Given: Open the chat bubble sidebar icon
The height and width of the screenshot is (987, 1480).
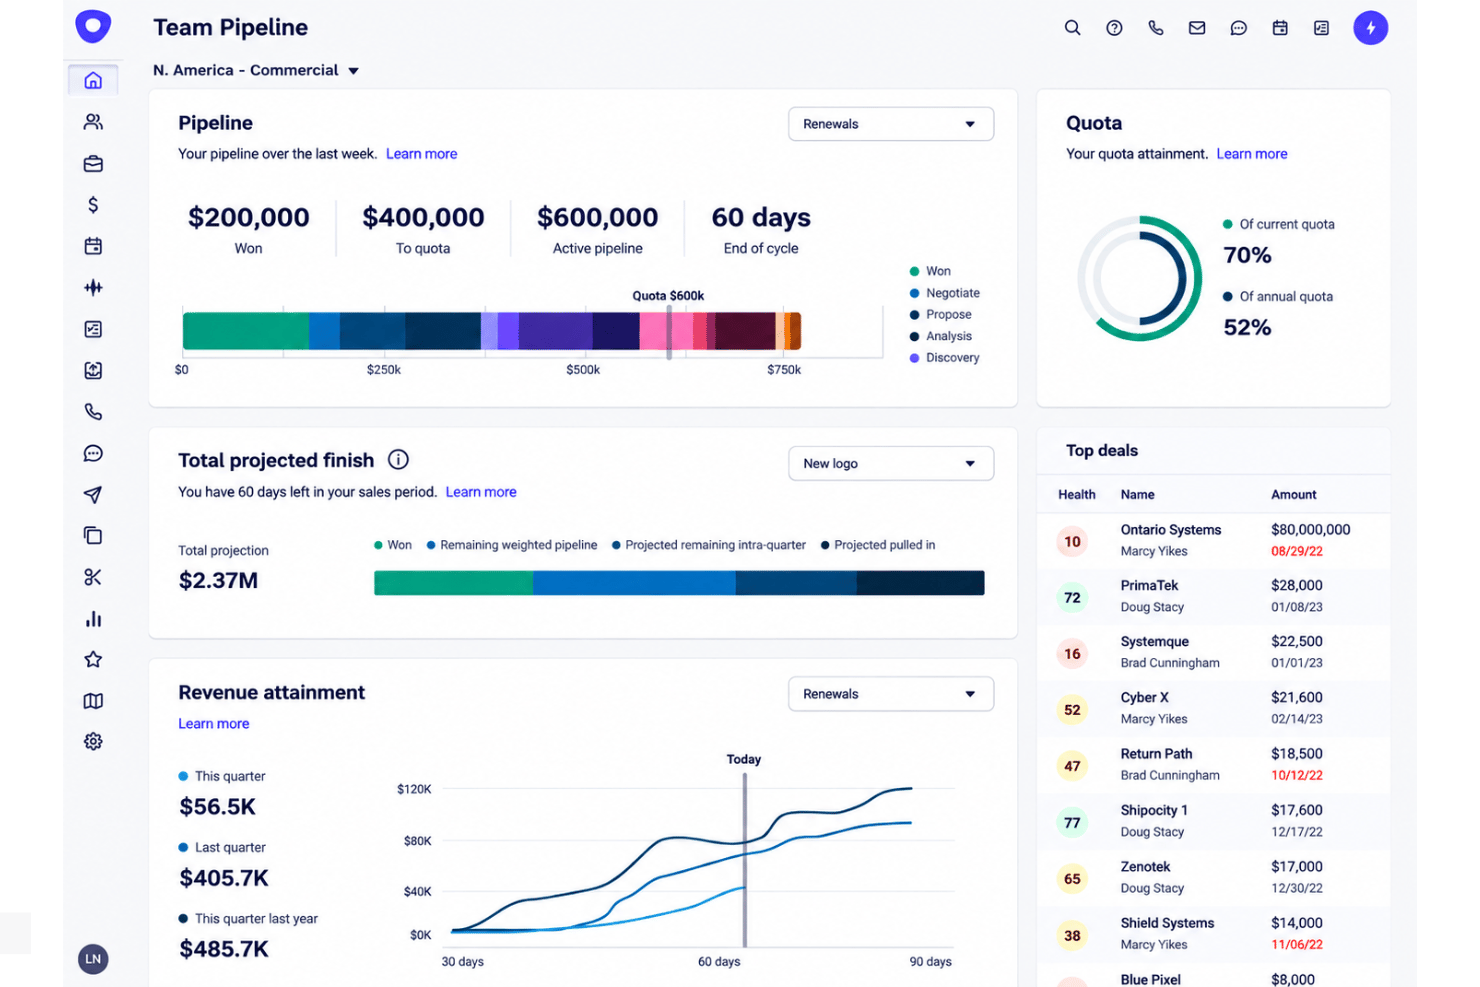Looking at the screenshot, I should tap(93, 453).
